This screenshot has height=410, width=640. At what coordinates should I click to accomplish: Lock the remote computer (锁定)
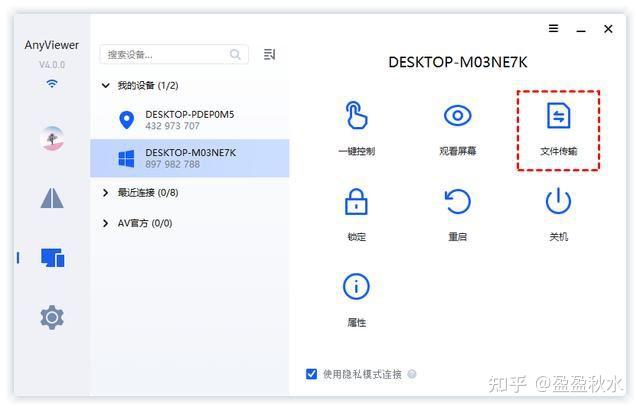tap(356, 214)
